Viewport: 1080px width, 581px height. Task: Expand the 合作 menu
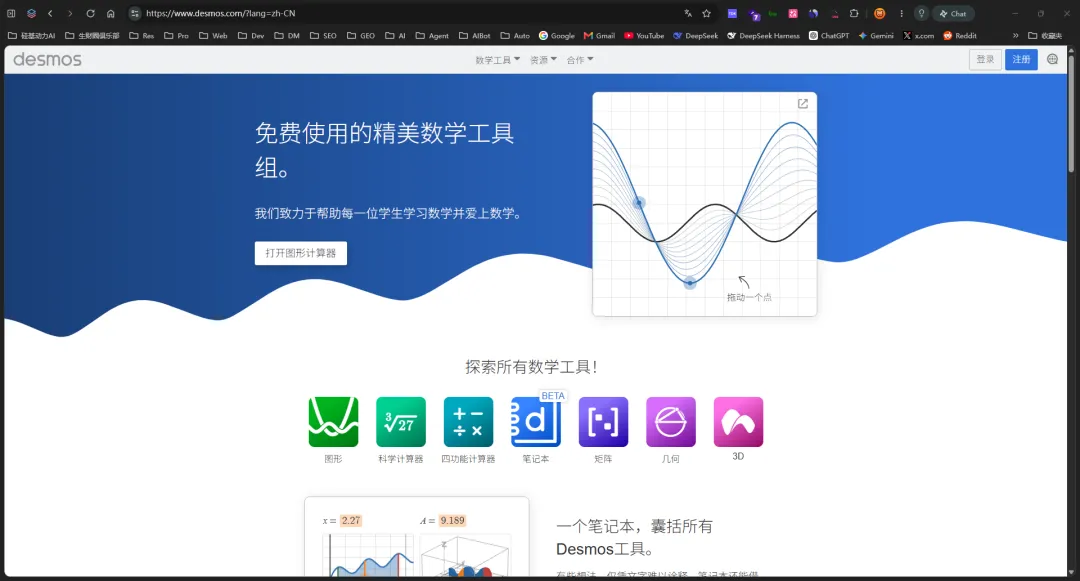tap(579, 60)
